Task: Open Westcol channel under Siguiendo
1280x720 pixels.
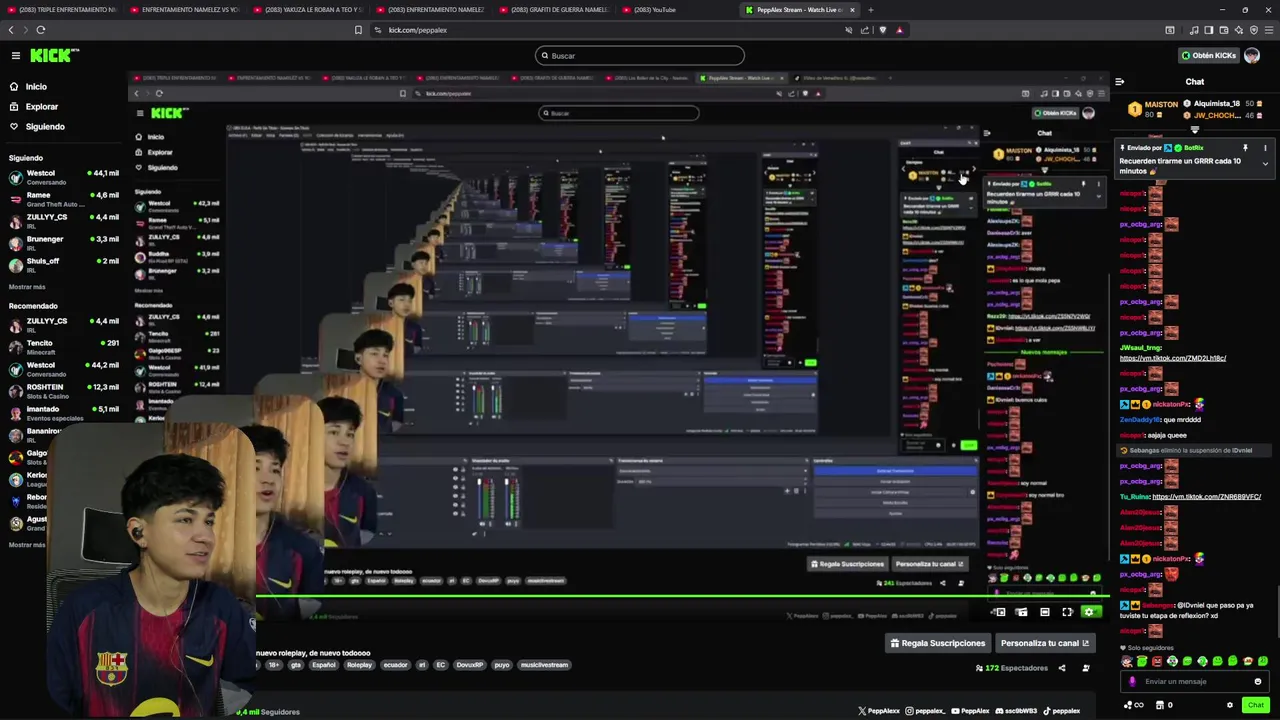Action: pyautogui.click(x=64, y=177)
